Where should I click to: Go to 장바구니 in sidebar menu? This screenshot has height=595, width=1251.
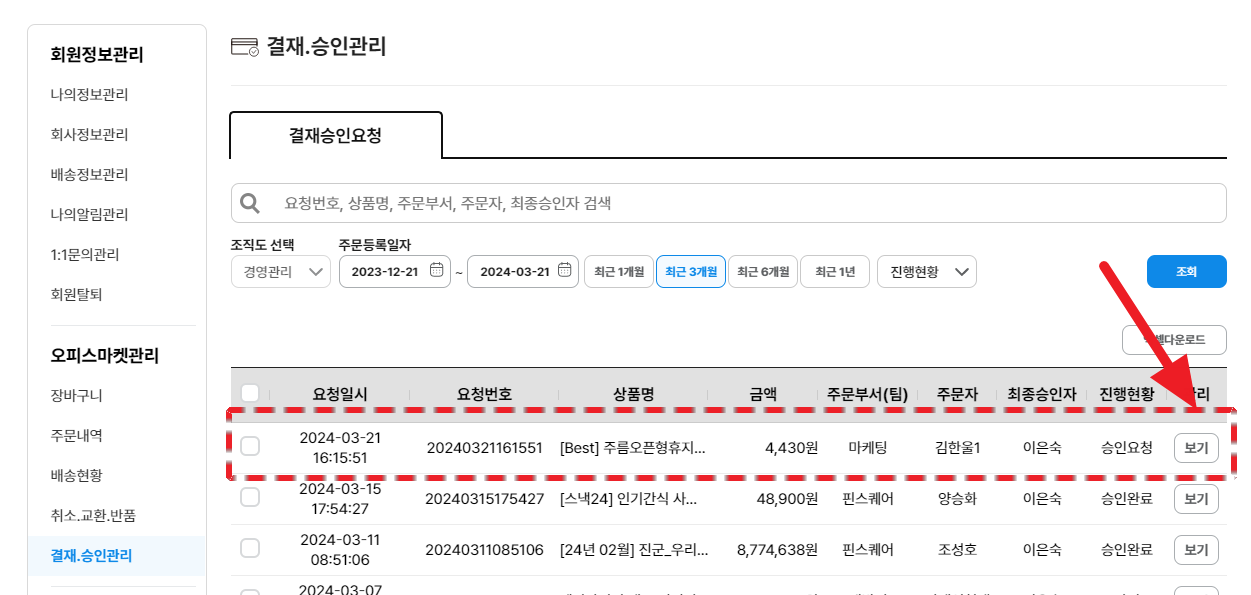[x=77, y=396]
